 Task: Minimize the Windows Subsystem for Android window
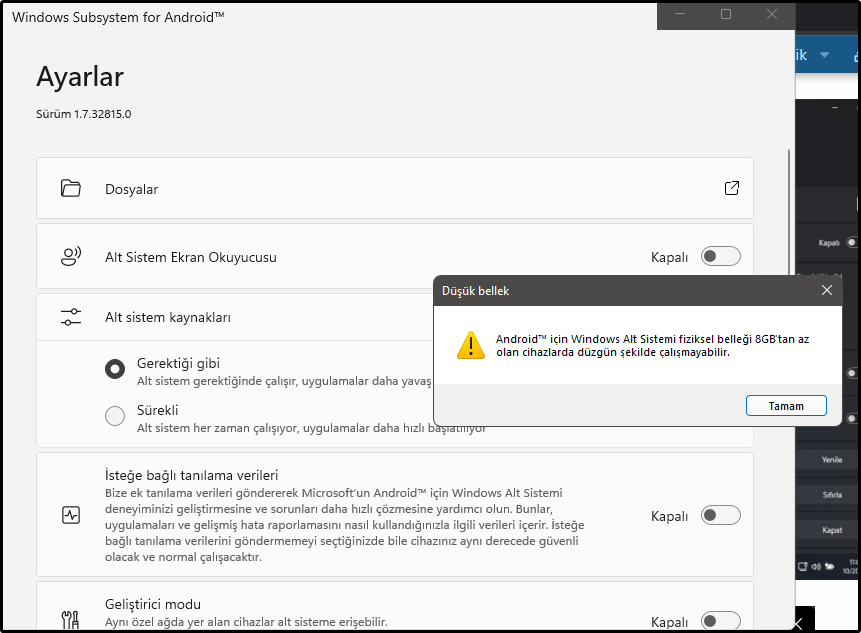680,14
